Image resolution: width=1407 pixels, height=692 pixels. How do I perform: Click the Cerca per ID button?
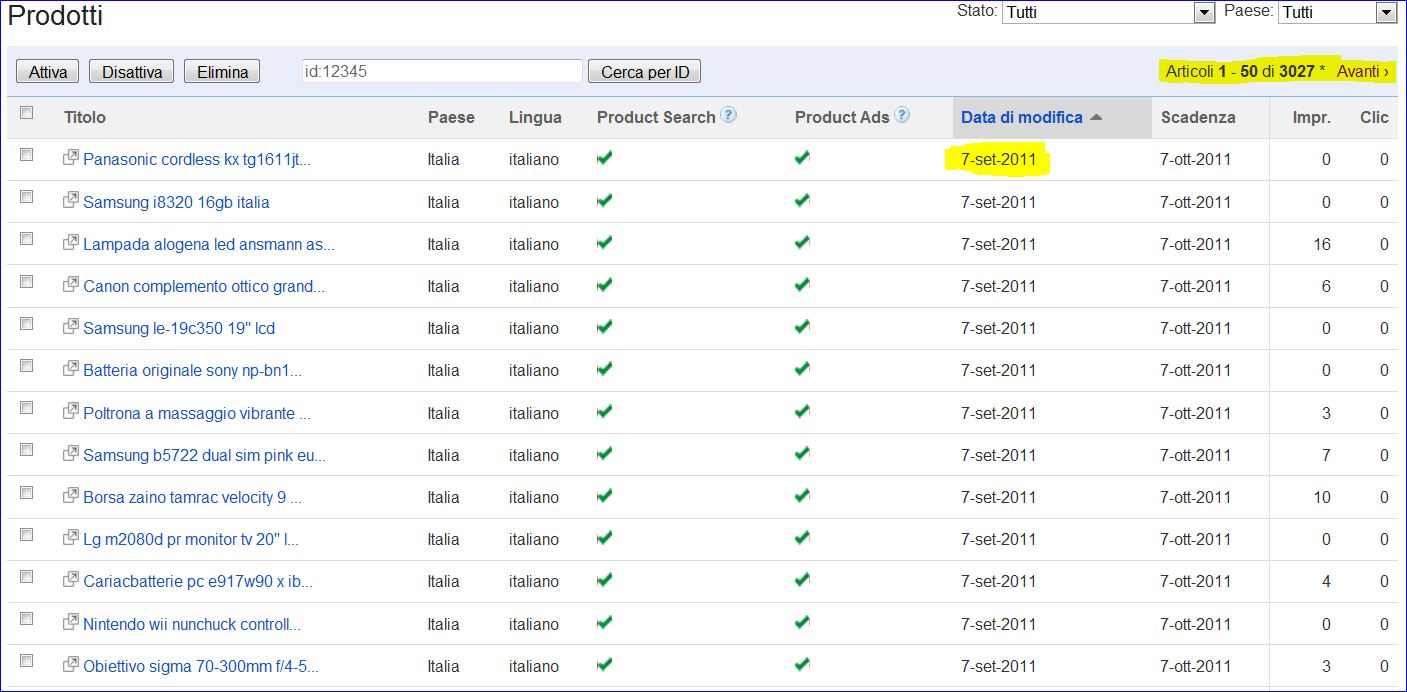pyautogui.click(x=645, y=72)
